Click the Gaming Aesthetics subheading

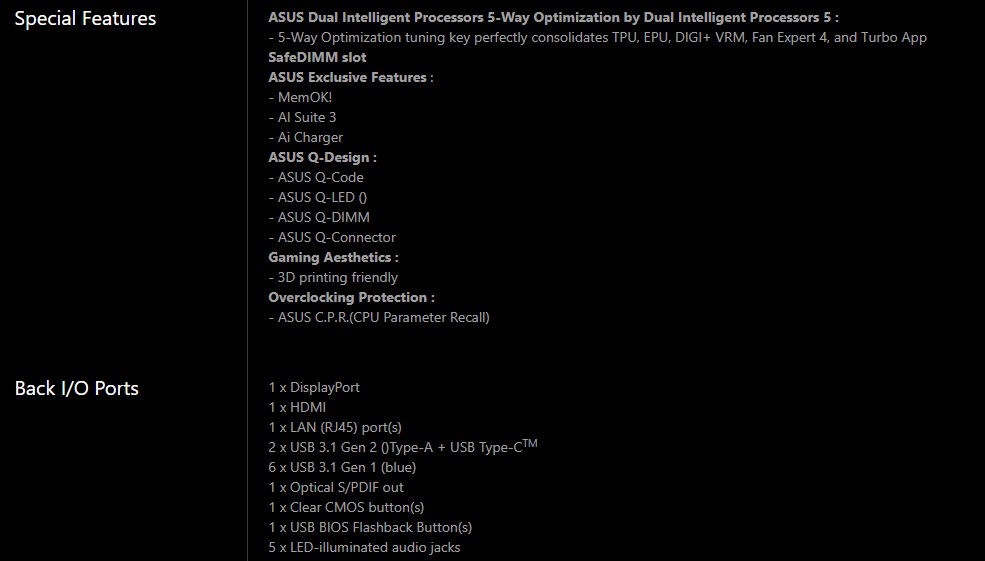coord(333,257)
